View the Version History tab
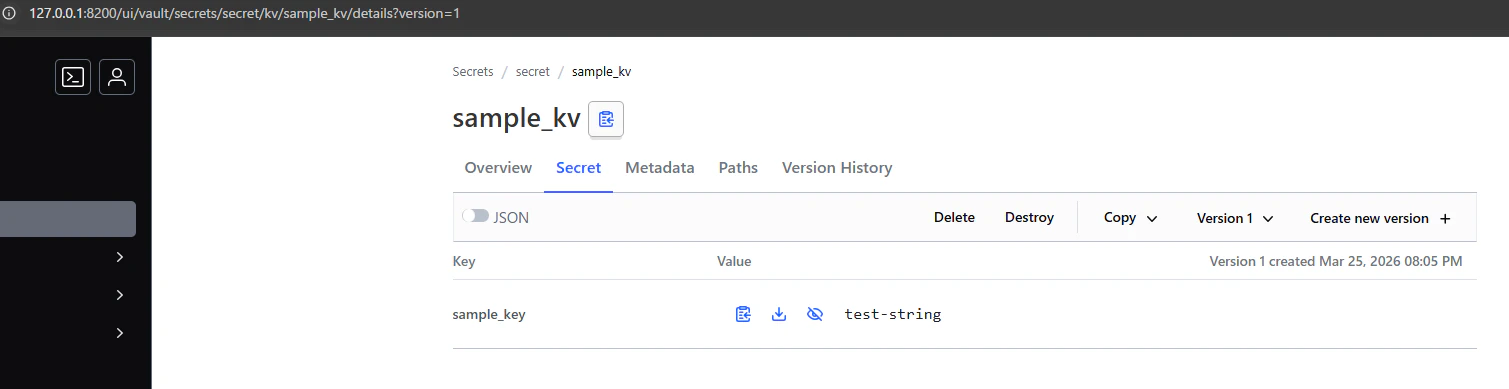The image size is (1509, 389). [x=837, y=168]
